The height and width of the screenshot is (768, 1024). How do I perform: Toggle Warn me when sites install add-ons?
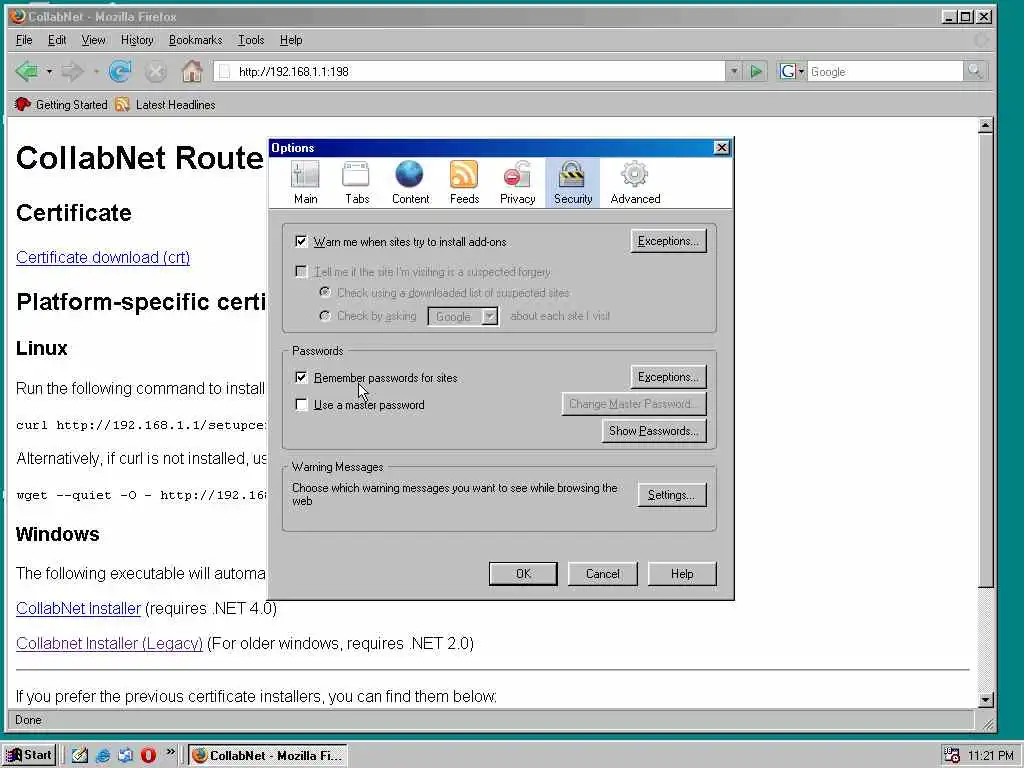coord(301,242)
